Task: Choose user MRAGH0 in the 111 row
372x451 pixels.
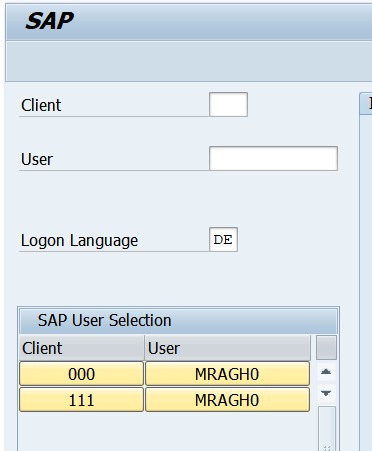Action: pyautogui.click(x=227, y=399)
